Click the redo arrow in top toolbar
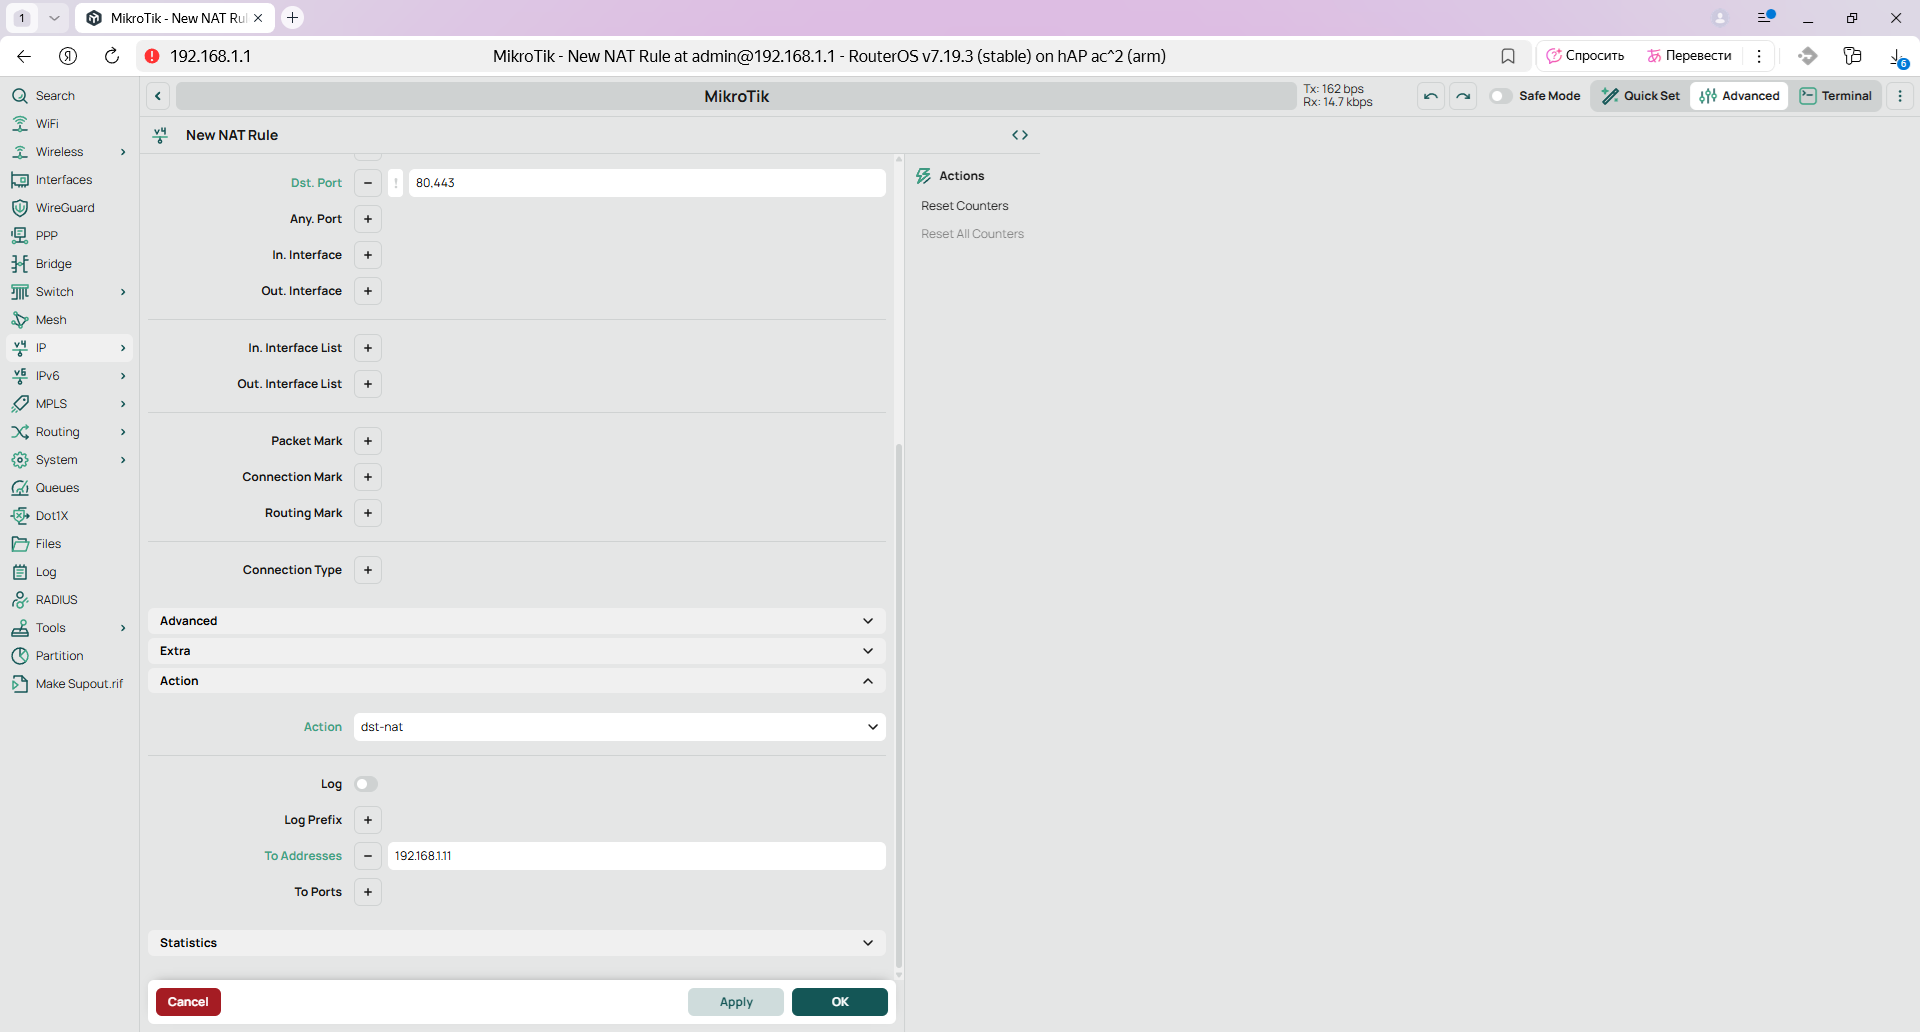The width and height of the screenshot is (1920, 1032). click(1463, 96)
